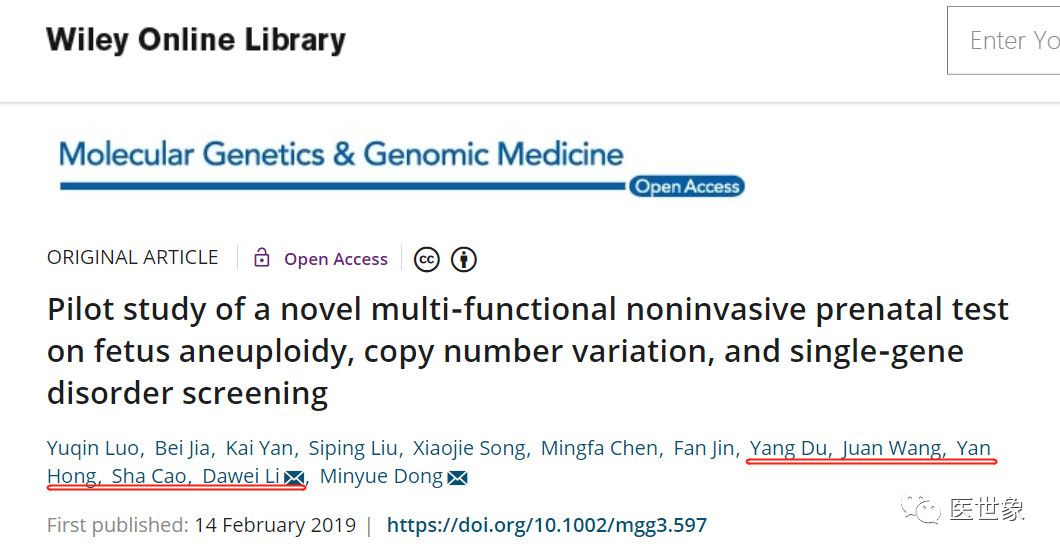Viewport: 1060px width, 555px height.
Task: Open the DOI link 10.1002/mgg3.597
Action: (546, 525)
